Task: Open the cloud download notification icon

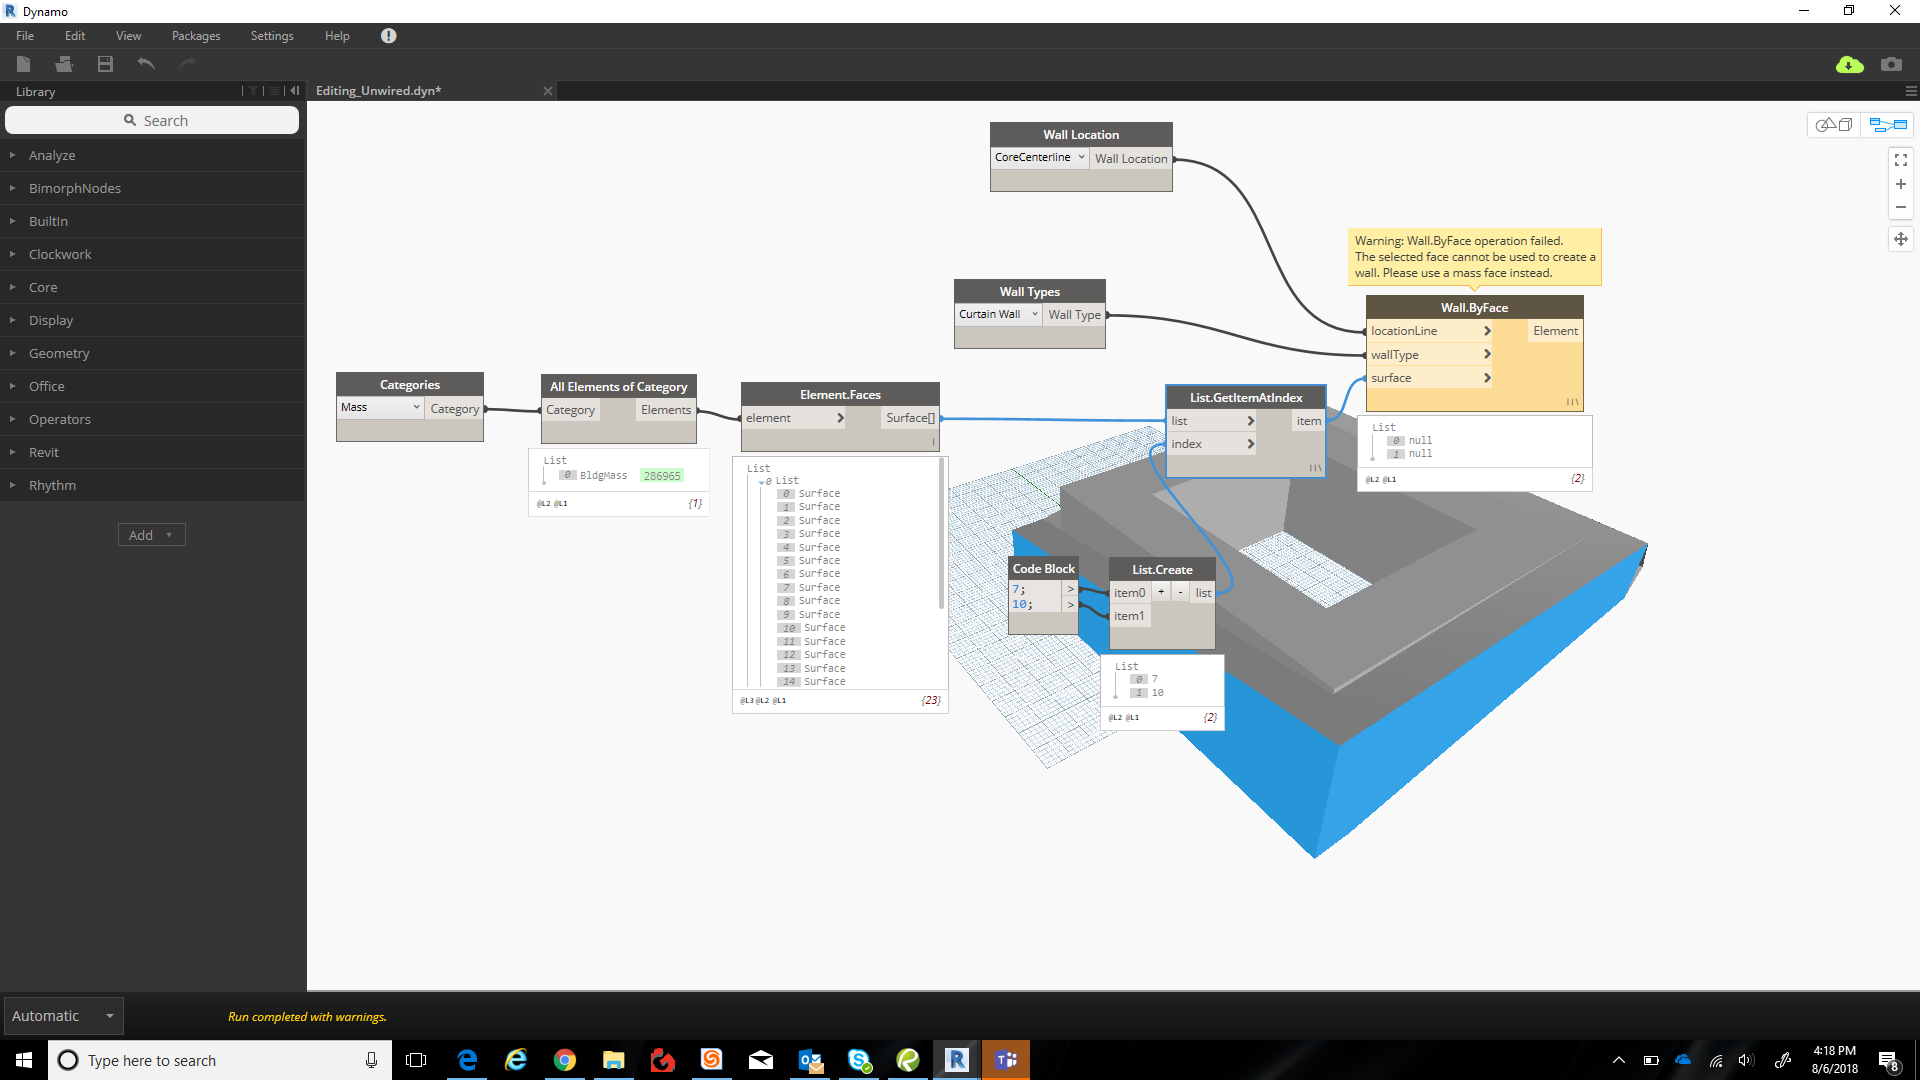Action: pyautogui.click(x=1850, y=65)
